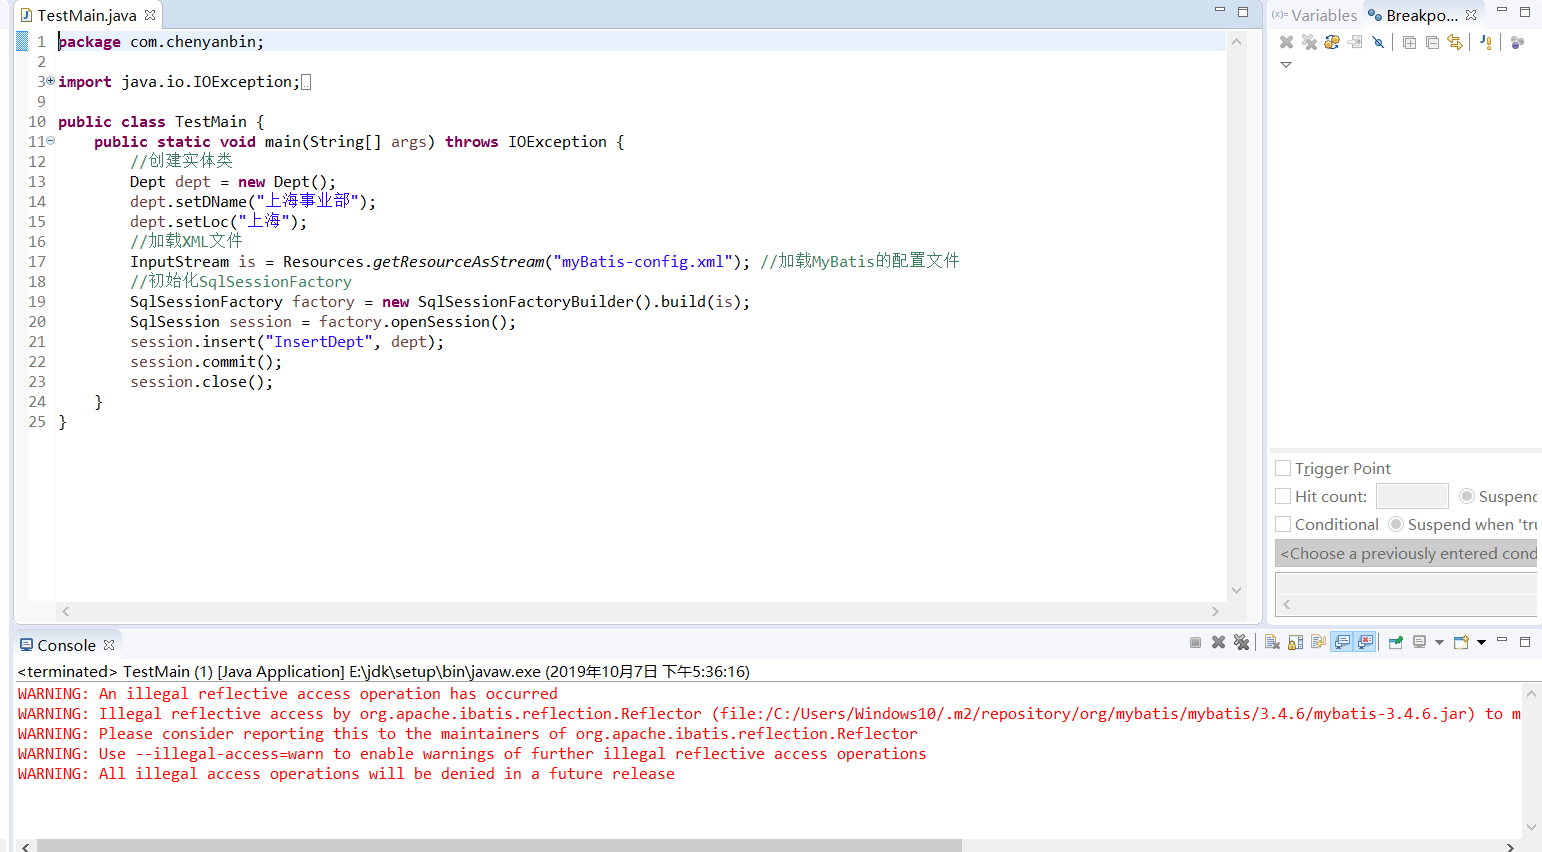Screen dimensions: 1542x852
Task: Click the getResourceAsStream method call
Action: coord(458,262)
